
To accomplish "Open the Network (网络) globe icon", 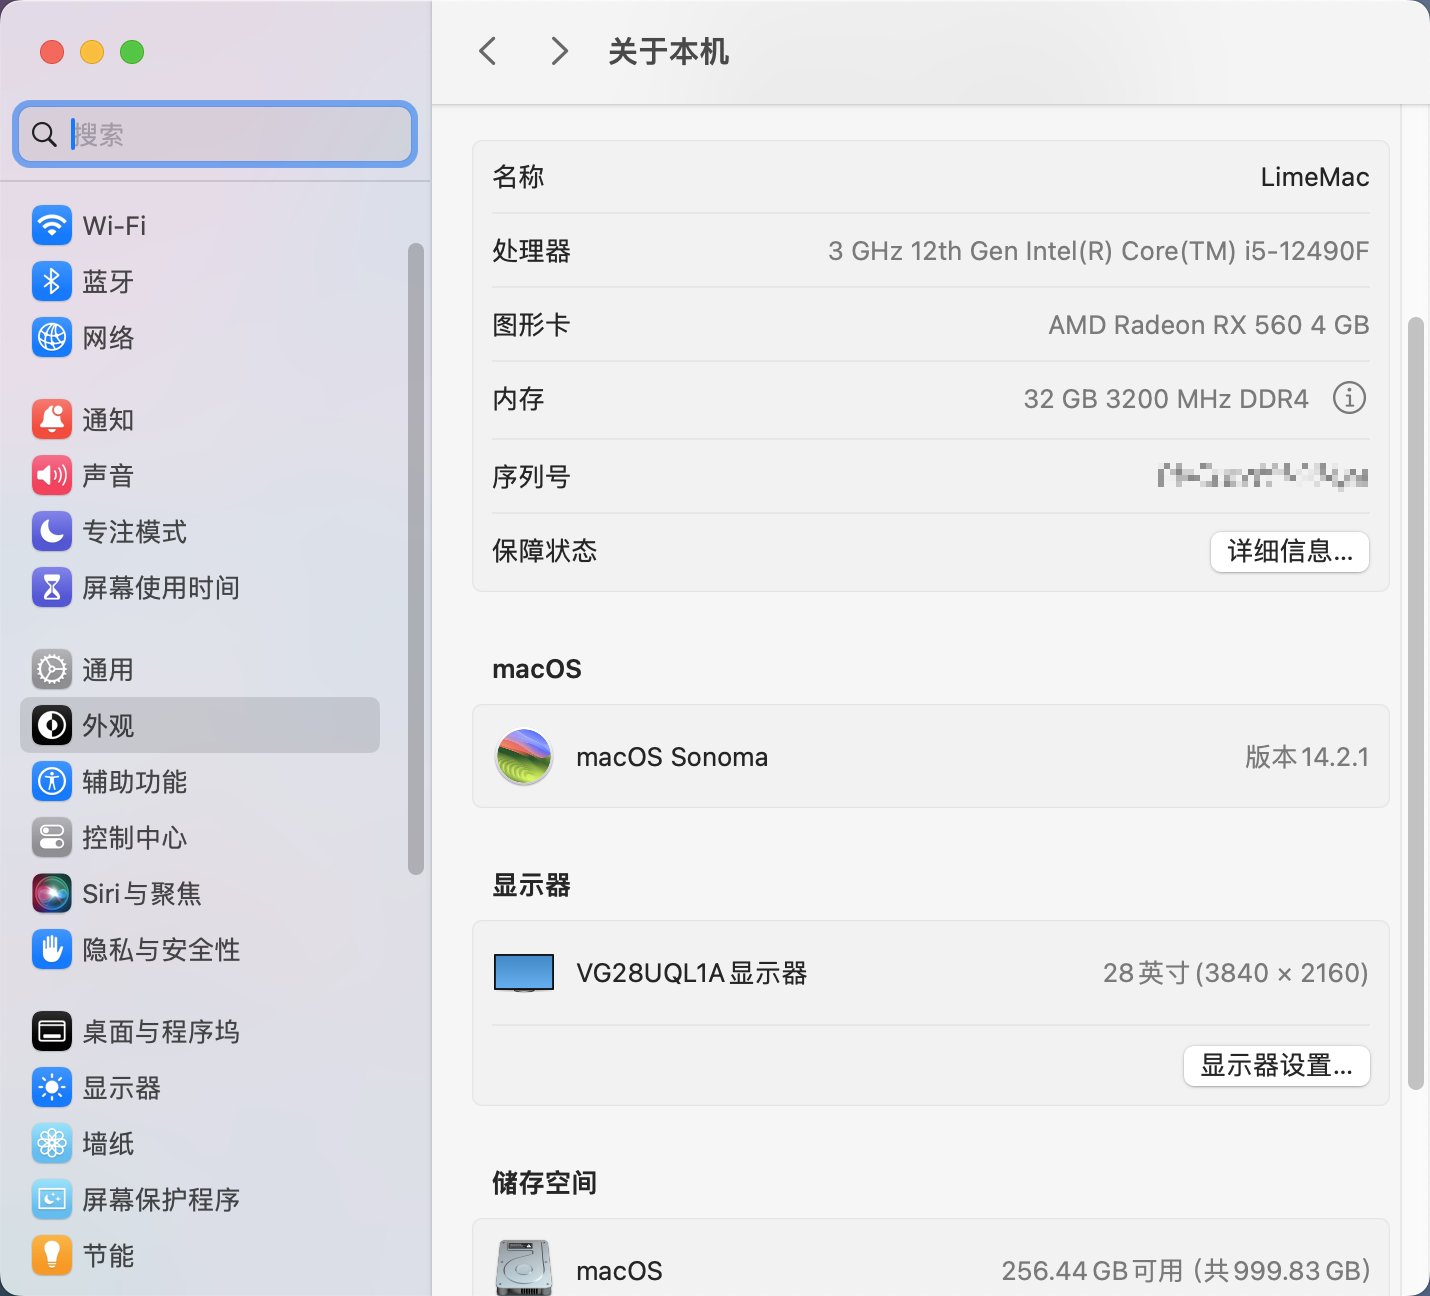I will click(52, 337).
